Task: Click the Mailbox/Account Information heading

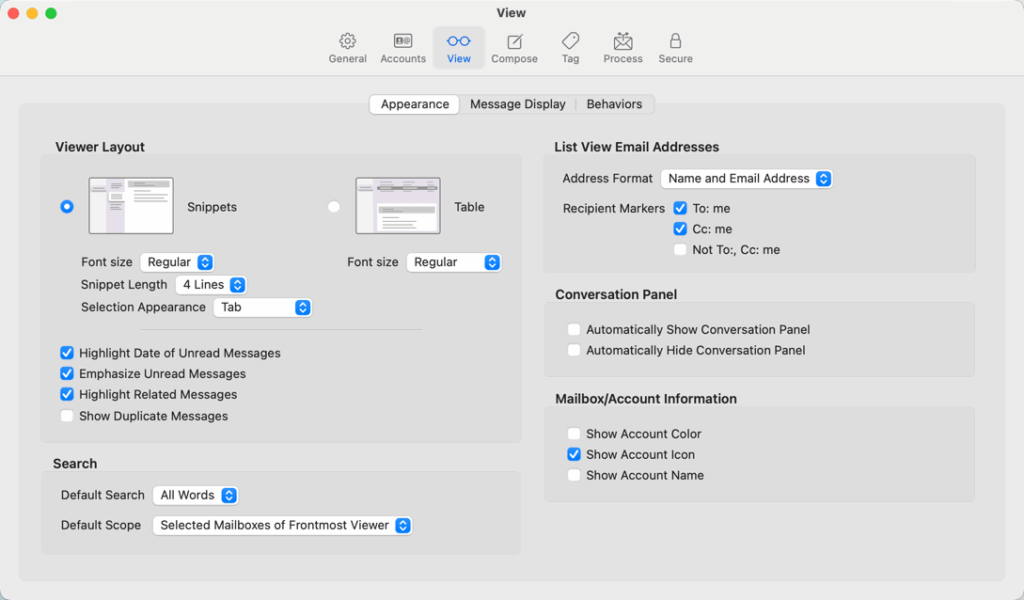Action: pyautogui.click(x=646, y=399)
